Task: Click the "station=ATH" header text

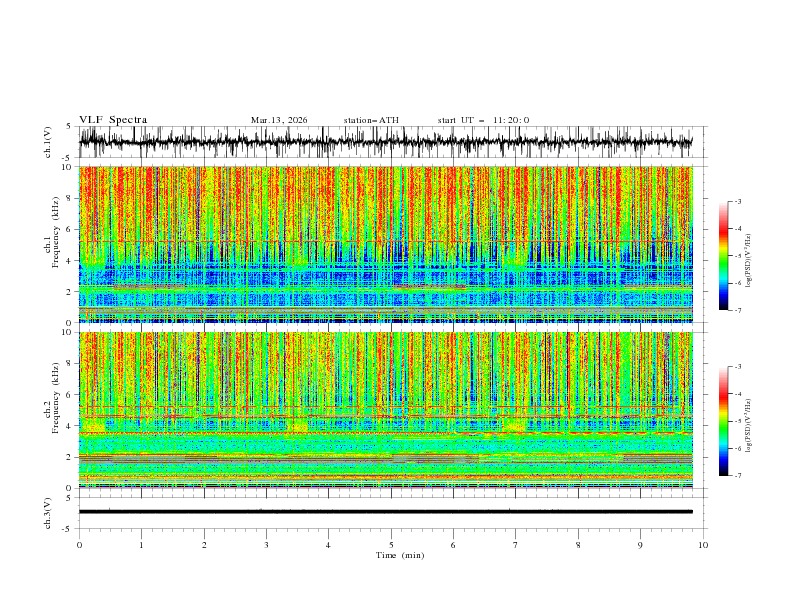Action: (x=371, y=120)
